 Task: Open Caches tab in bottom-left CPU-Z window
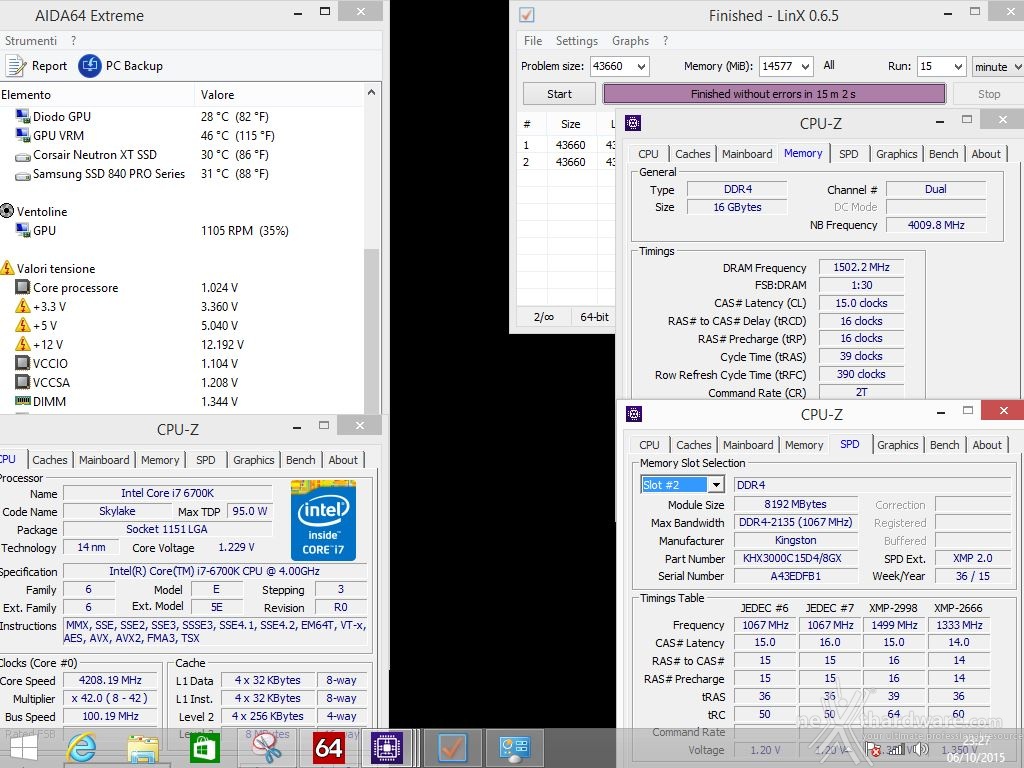click(x=50, y=460)
